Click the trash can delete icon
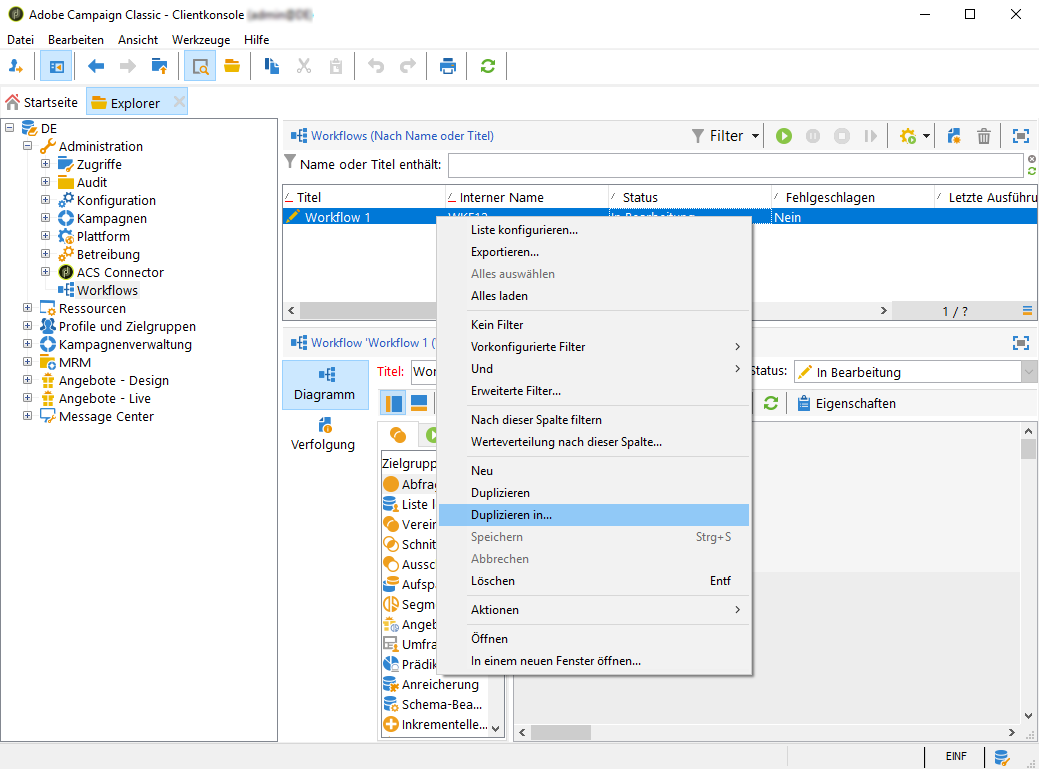 [x=984, y=136]
